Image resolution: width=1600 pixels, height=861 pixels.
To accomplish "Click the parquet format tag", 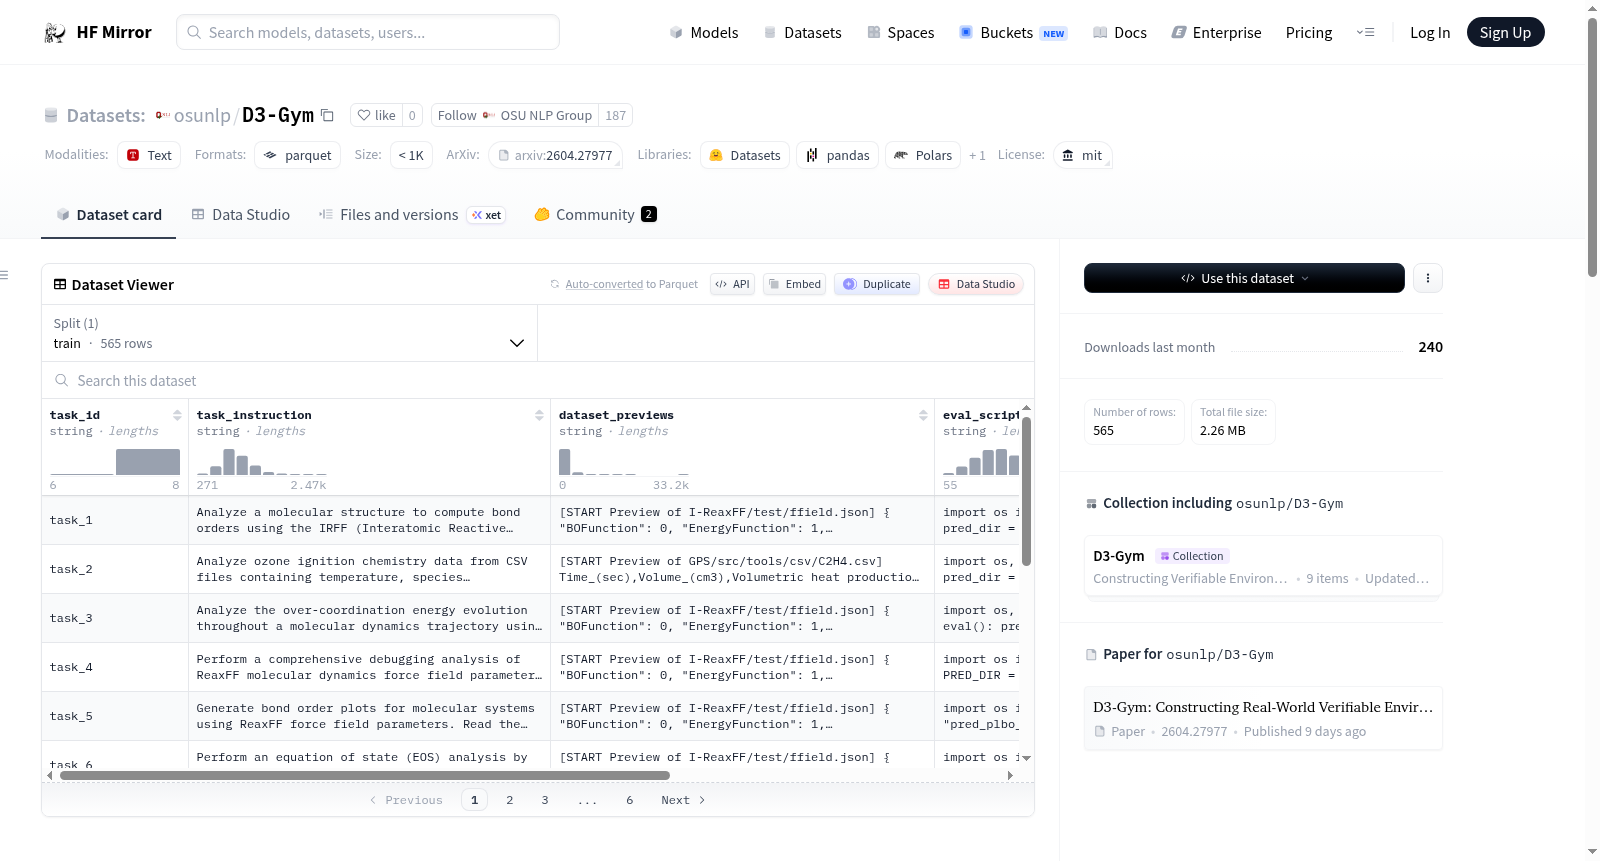I will [x=298, y=155].
